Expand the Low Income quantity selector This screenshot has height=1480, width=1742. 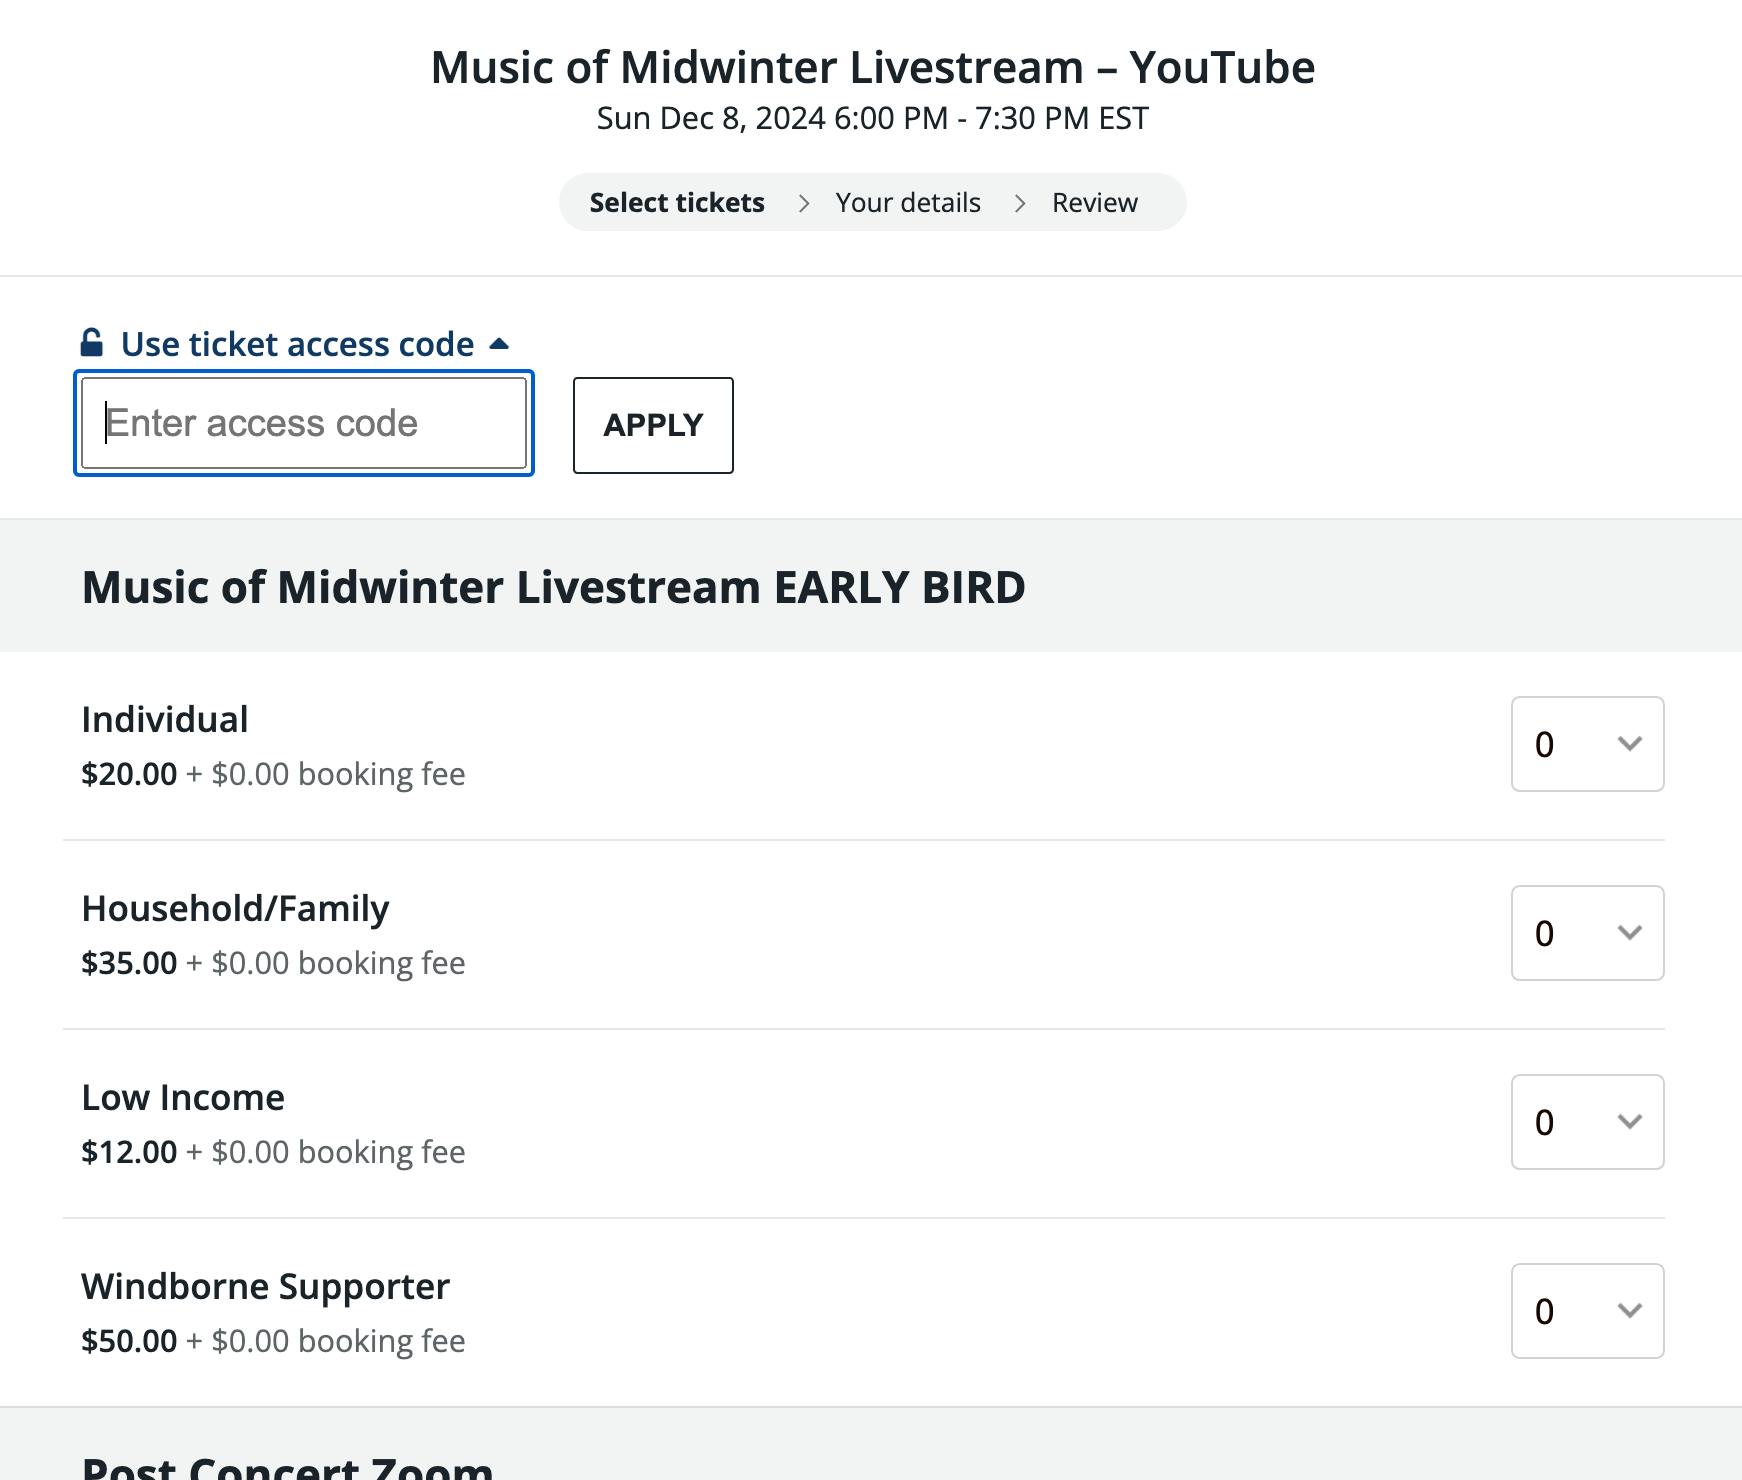1587,1122
